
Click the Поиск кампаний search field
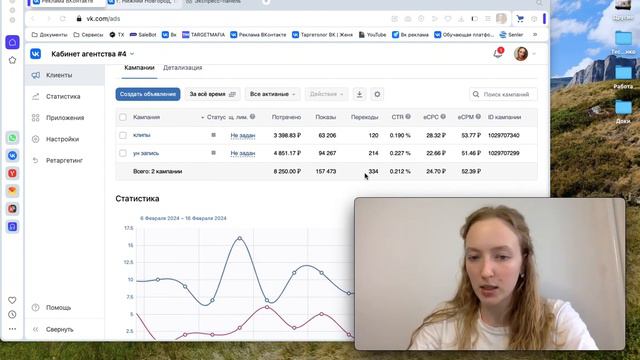coord(503,94)
